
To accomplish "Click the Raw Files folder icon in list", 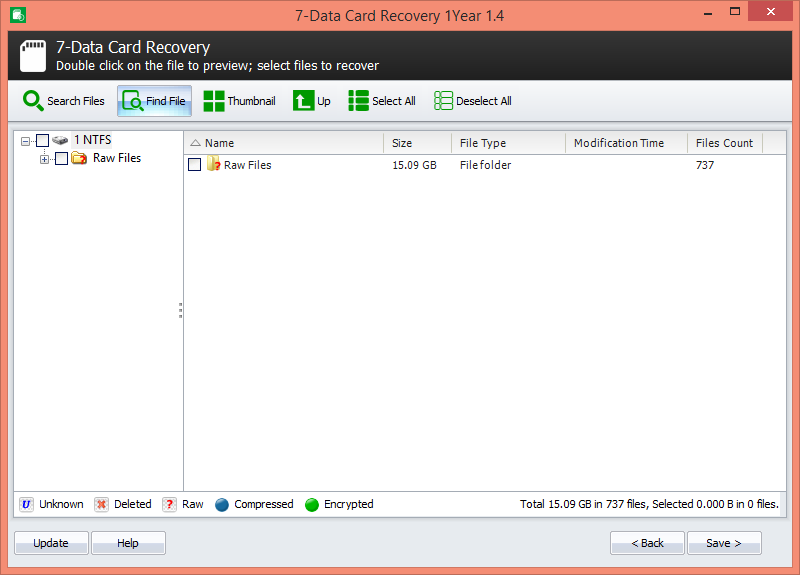I will (213, 164).
